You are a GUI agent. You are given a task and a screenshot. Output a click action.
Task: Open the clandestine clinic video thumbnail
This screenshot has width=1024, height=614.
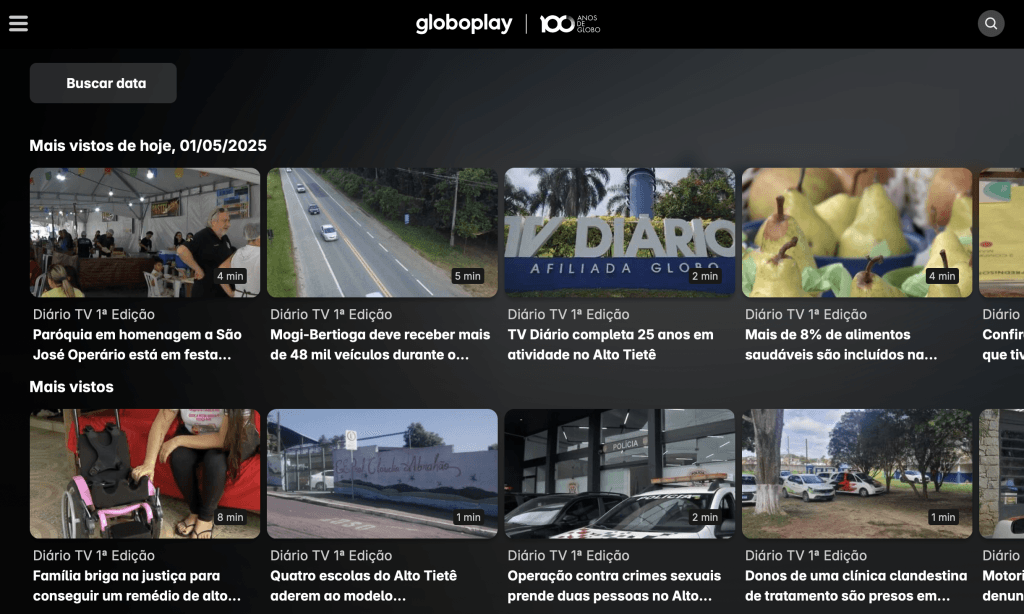coord(857,473)
